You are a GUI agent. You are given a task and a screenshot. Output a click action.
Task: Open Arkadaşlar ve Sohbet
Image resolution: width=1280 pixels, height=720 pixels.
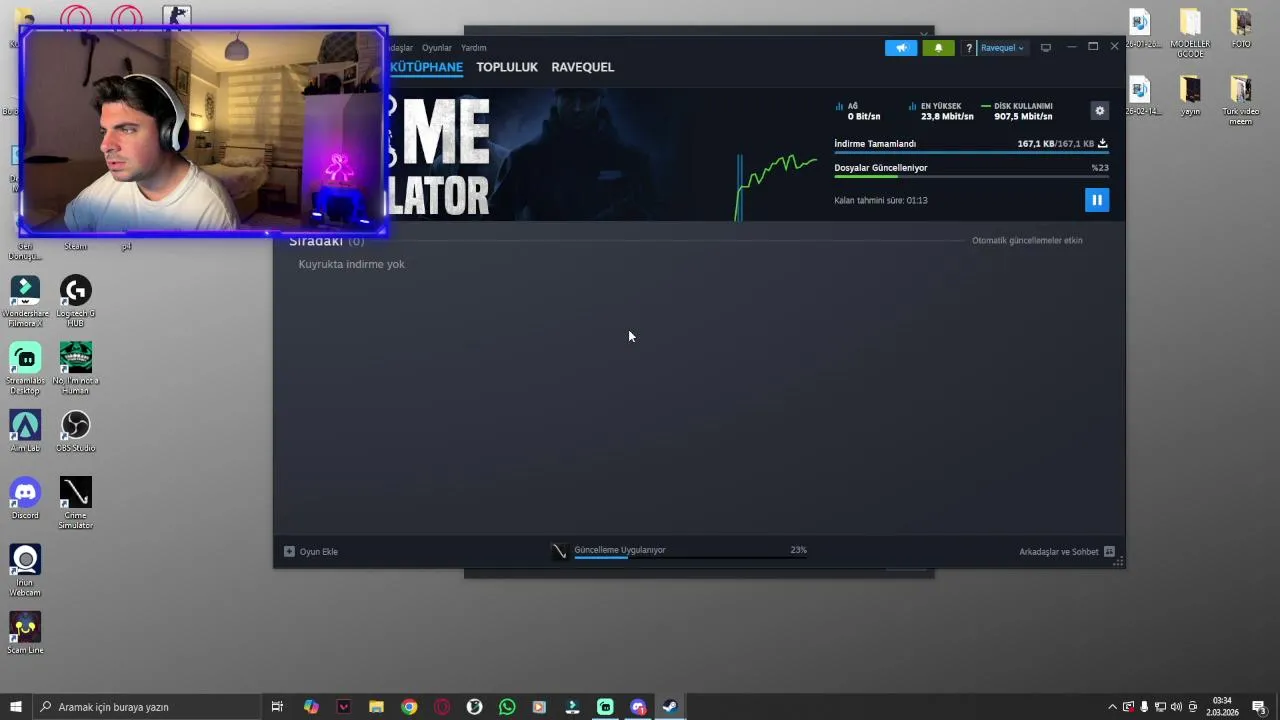(1067, 551)
